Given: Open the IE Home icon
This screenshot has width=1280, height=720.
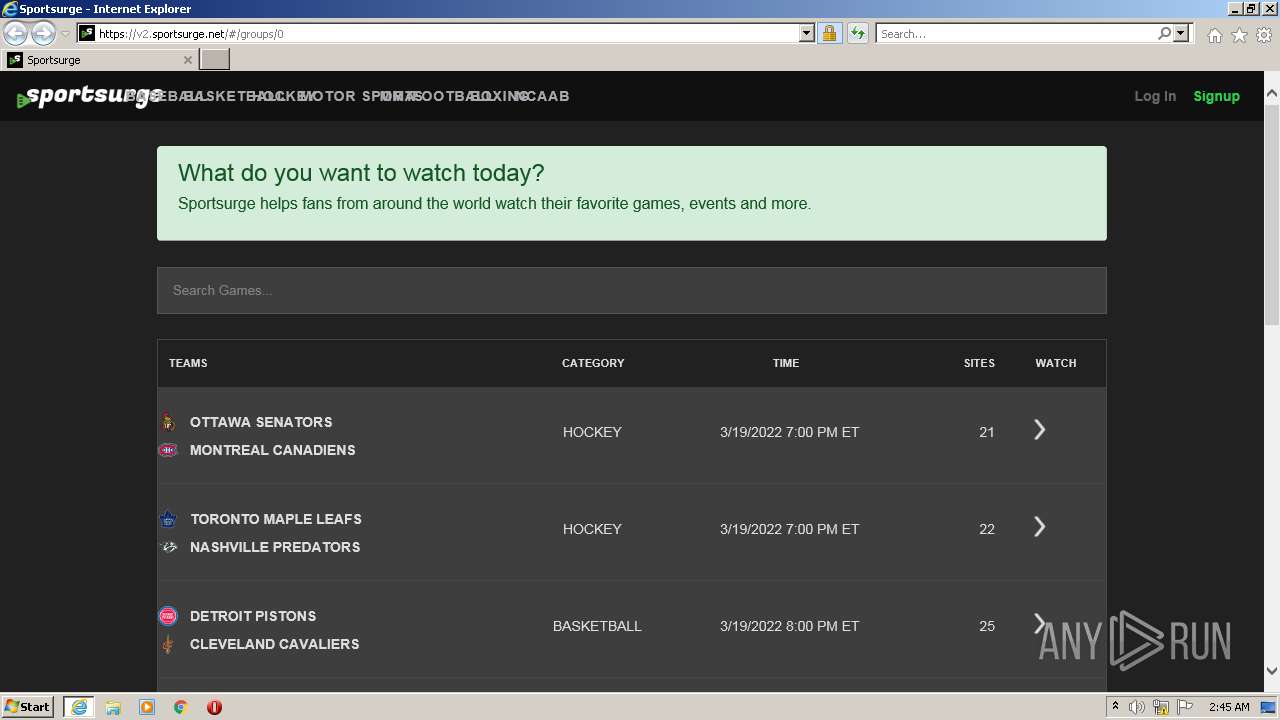Looking at the screenshot, I should click(x=1214, y=35).
